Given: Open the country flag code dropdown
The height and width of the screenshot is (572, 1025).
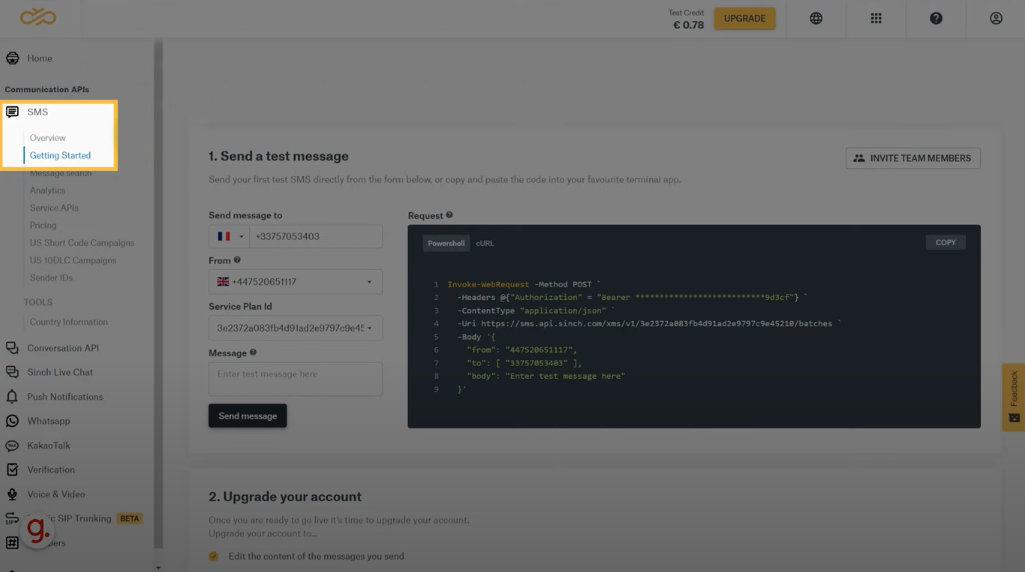Looking at the screenshot, I should point(229,237).
